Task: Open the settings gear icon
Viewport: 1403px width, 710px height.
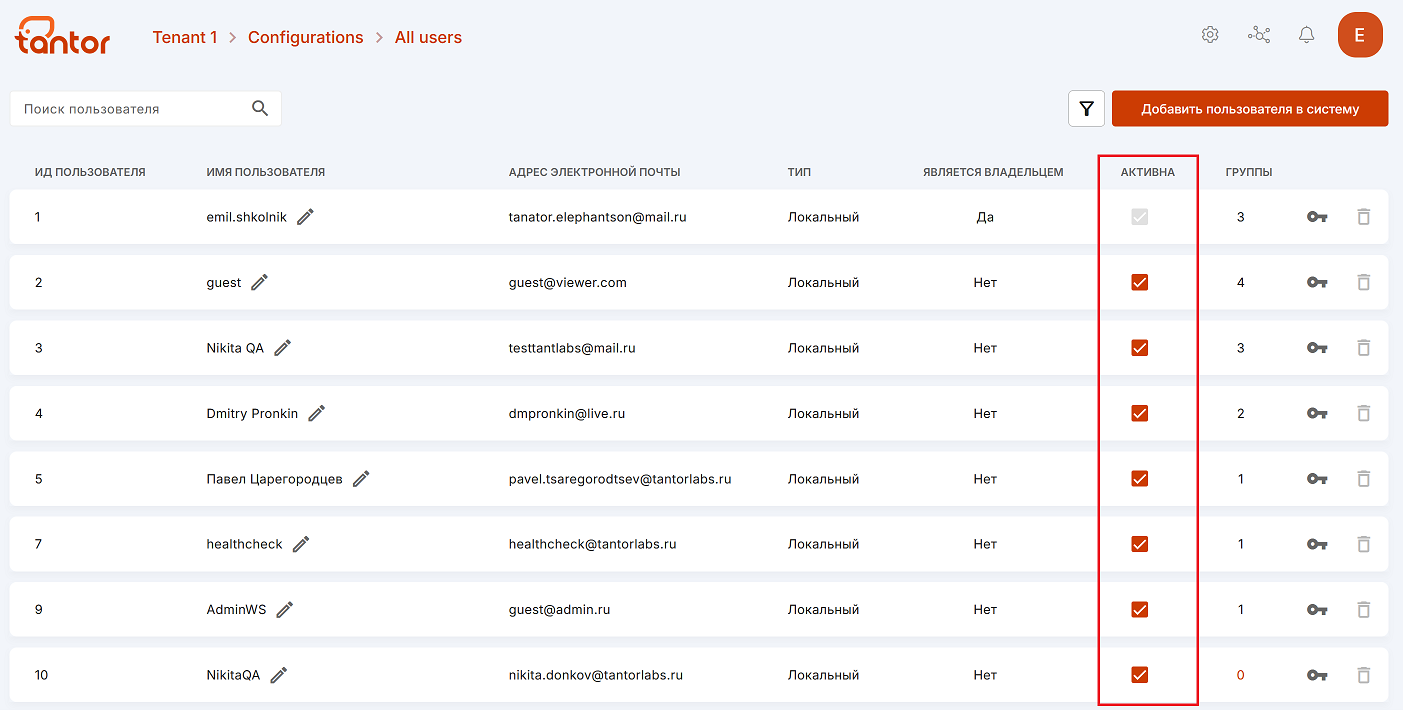Action: [x=1210, y=35]
